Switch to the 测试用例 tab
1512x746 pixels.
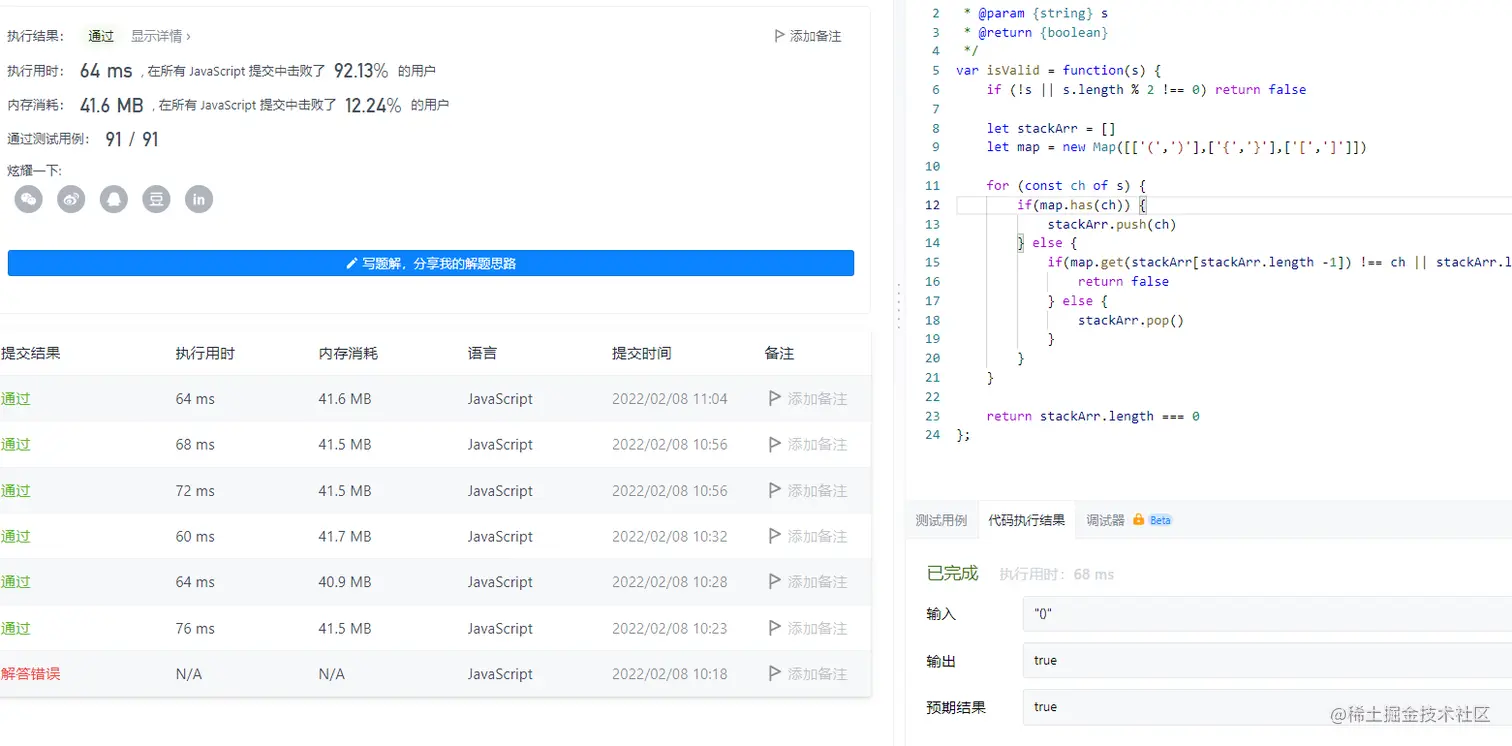(x=941, y=520)
